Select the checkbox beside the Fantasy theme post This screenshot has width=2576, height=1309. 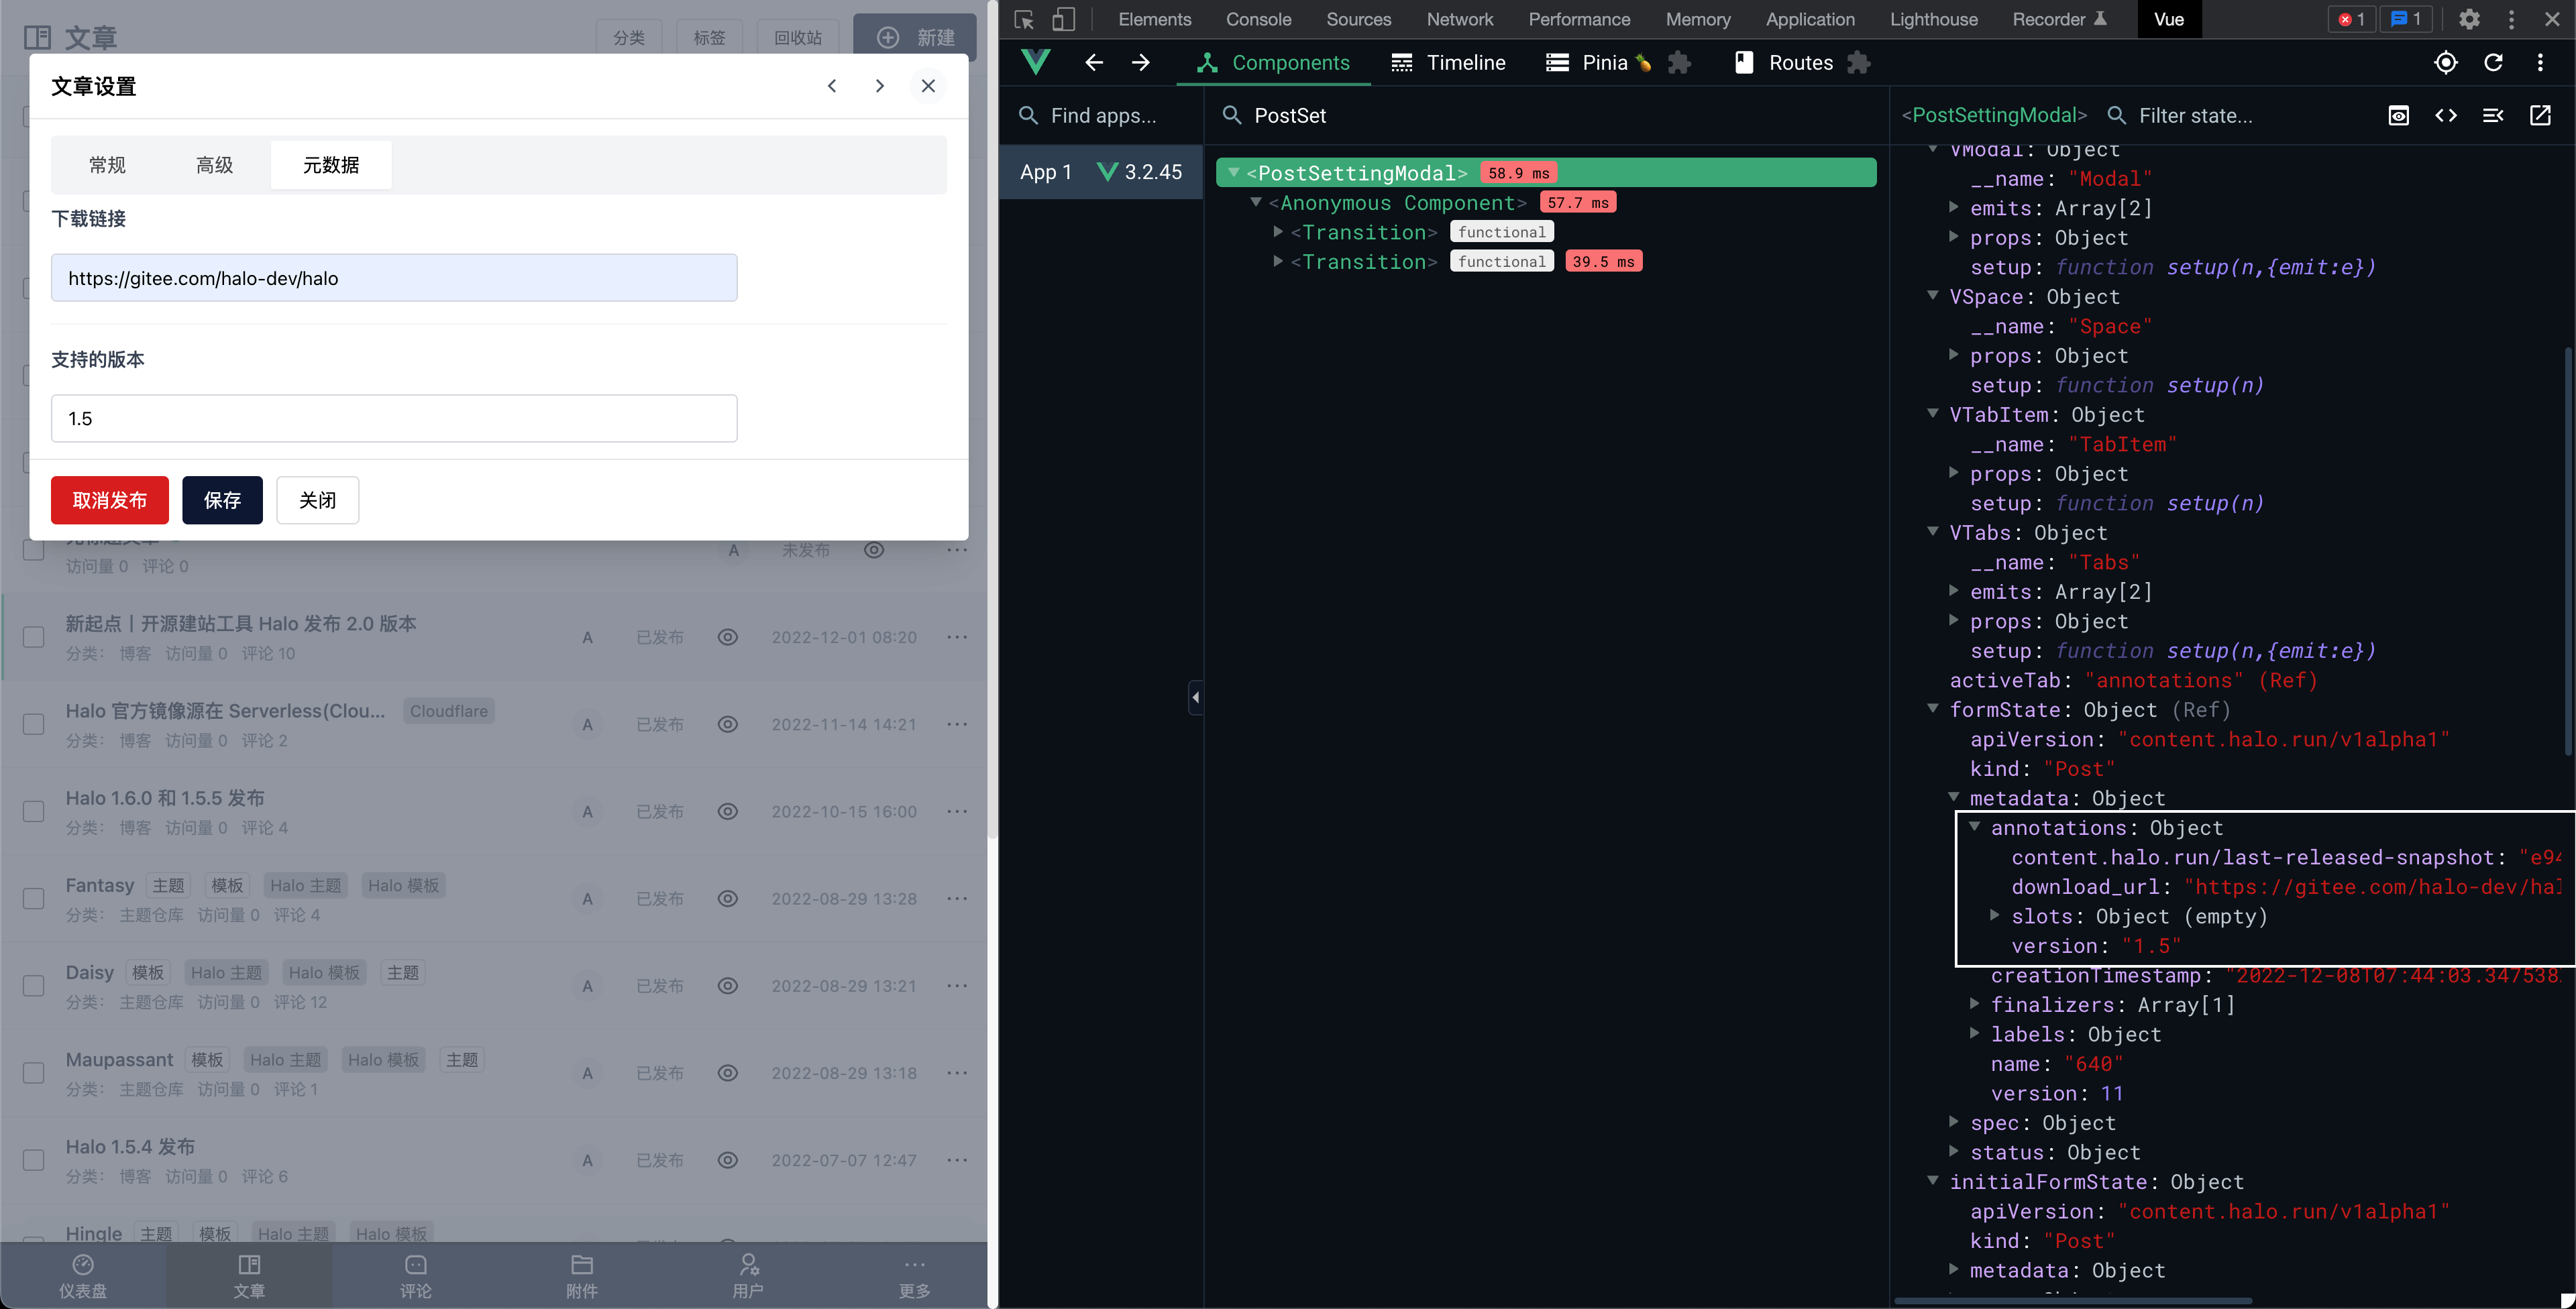pyautogui.click(x=33, y=898)
